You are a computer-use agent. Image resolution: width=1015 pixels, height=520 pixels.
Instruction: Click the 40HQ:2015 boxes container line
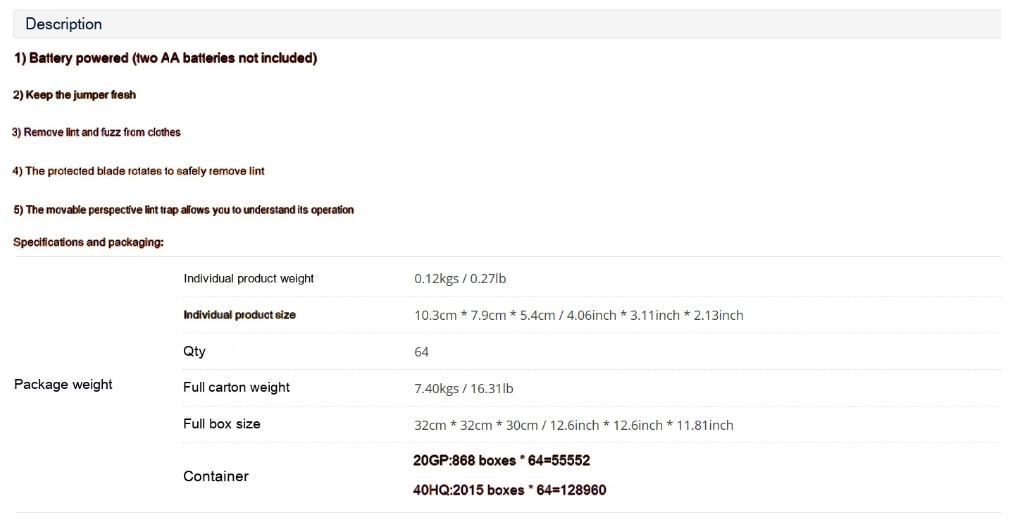click(x=509, y=490)
